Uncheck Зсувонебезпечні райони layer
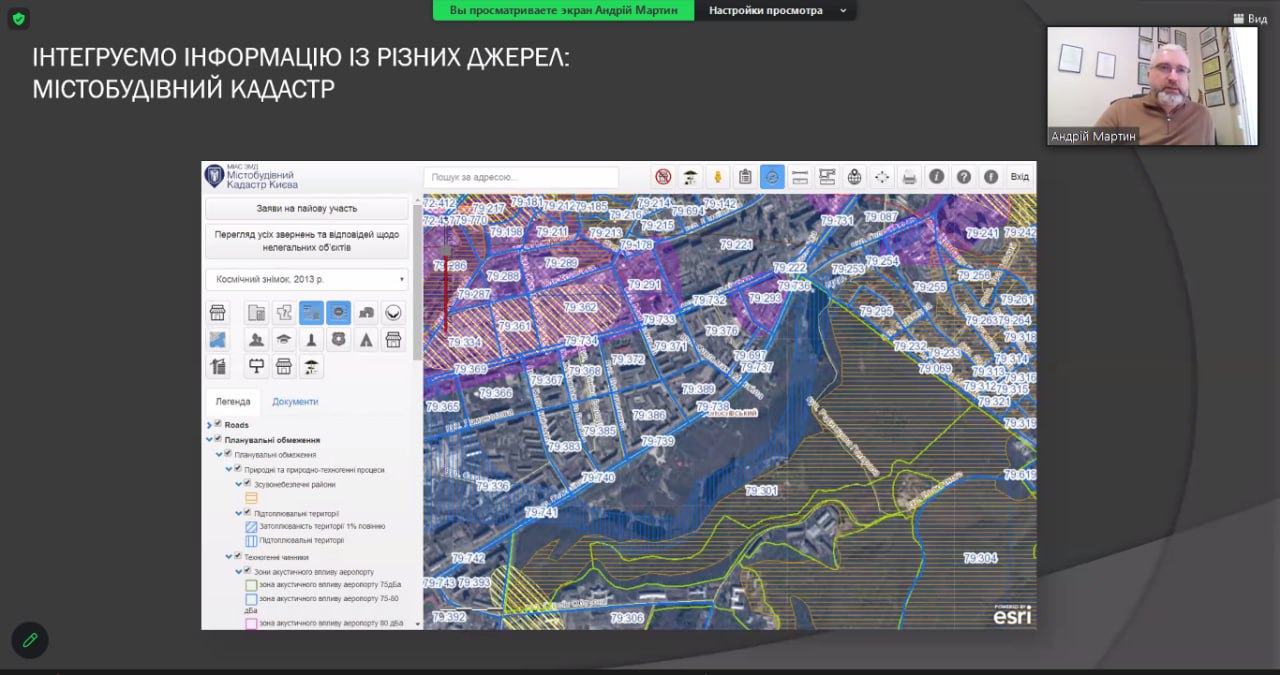 click(247, 482)
